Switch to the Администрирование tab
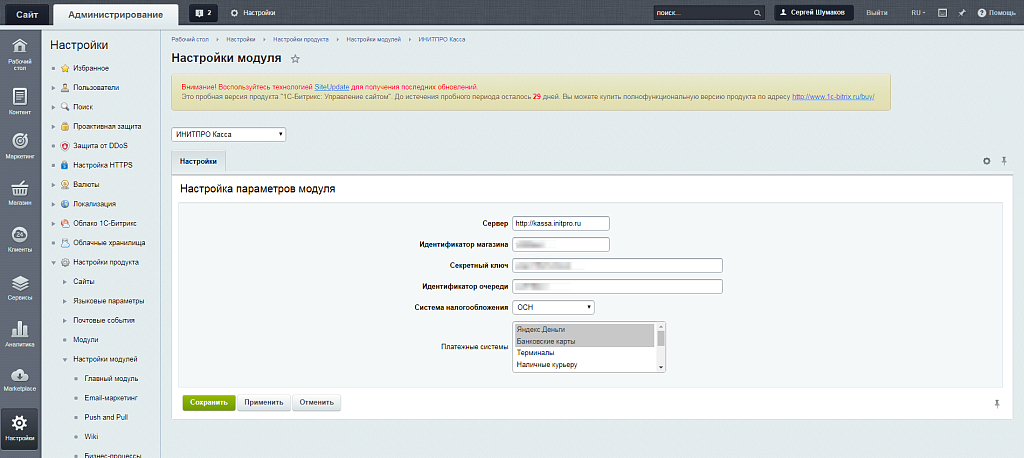The image size is (1024, 458). click(114, 13)
